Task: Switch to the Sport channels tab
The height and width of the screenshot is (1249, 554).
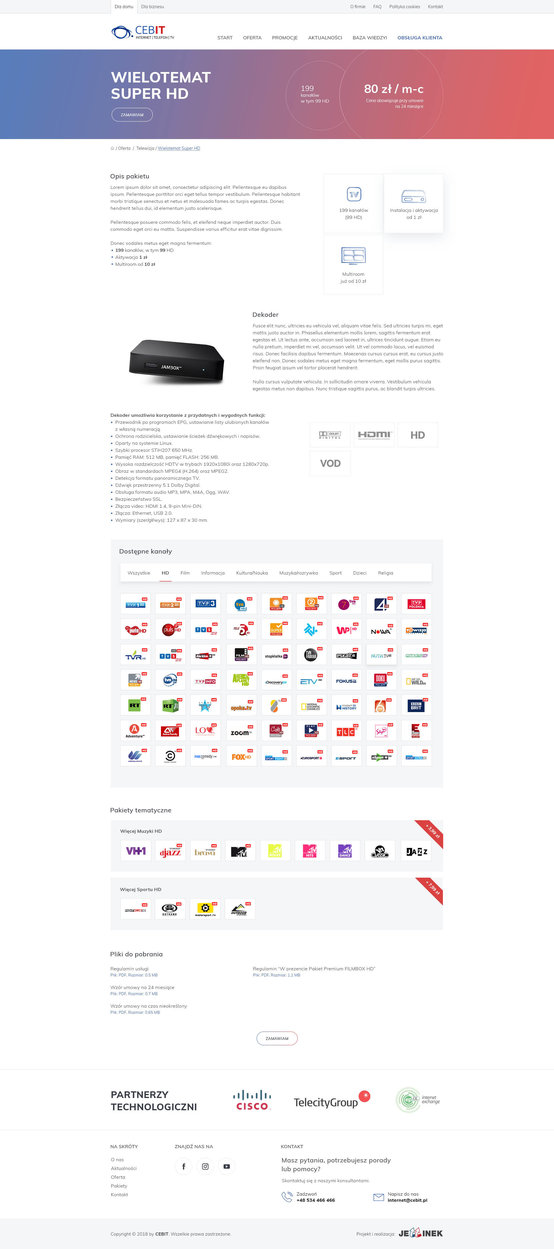Action: (x=335, y=573)
